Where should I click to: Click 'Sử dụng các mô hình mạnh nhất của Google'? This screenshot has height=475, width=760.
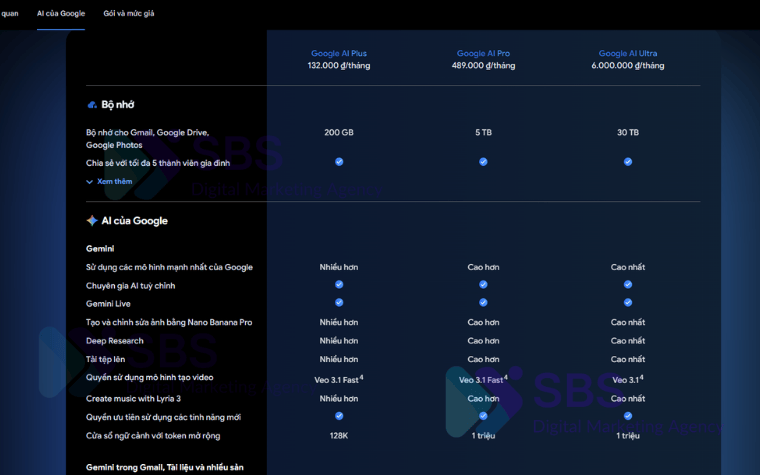pyautogui.click(x=169, y=267)
